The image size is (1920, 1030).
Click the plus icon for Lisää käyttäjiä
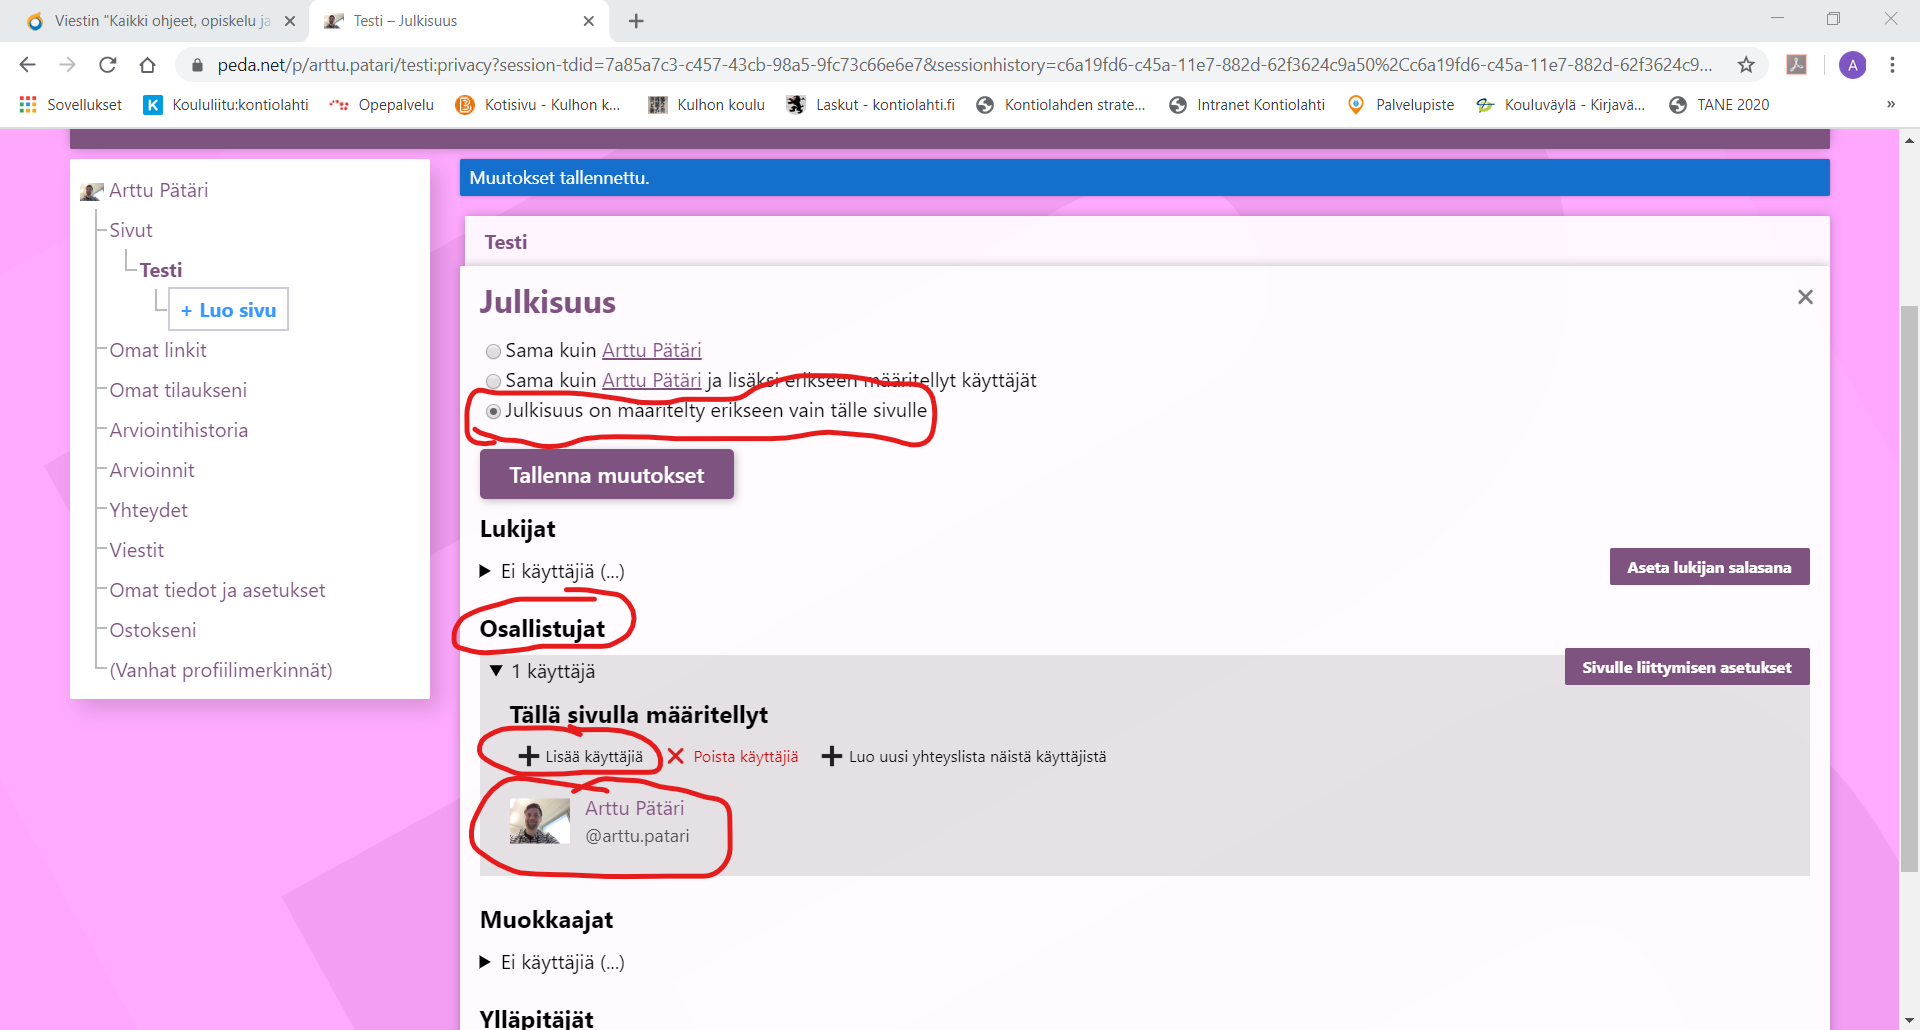click(529, 757)
